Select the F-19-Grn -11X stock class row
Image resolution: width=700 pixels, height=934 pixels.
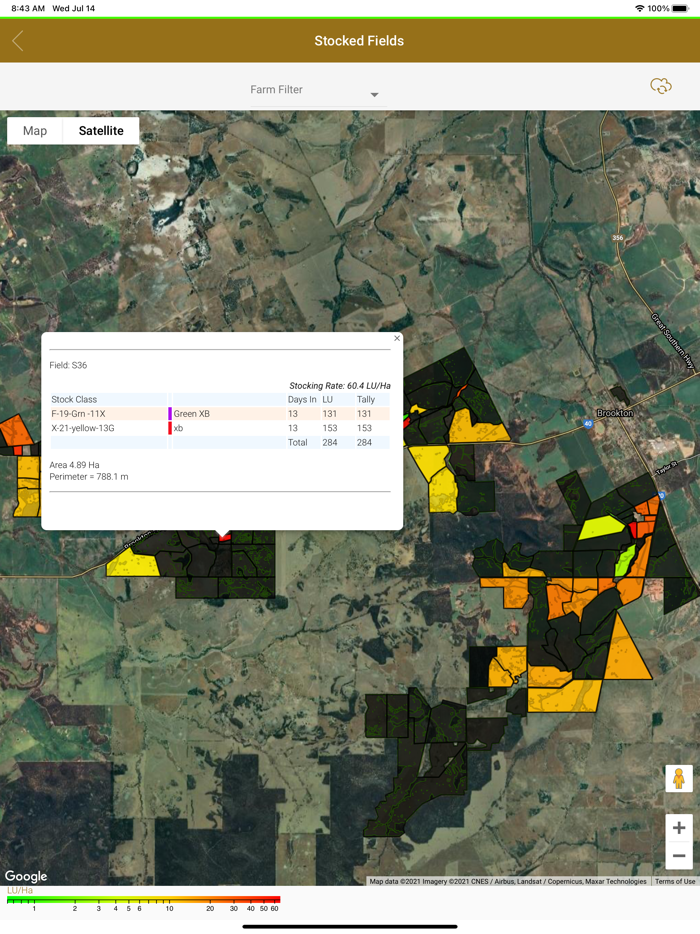[220, 413]
